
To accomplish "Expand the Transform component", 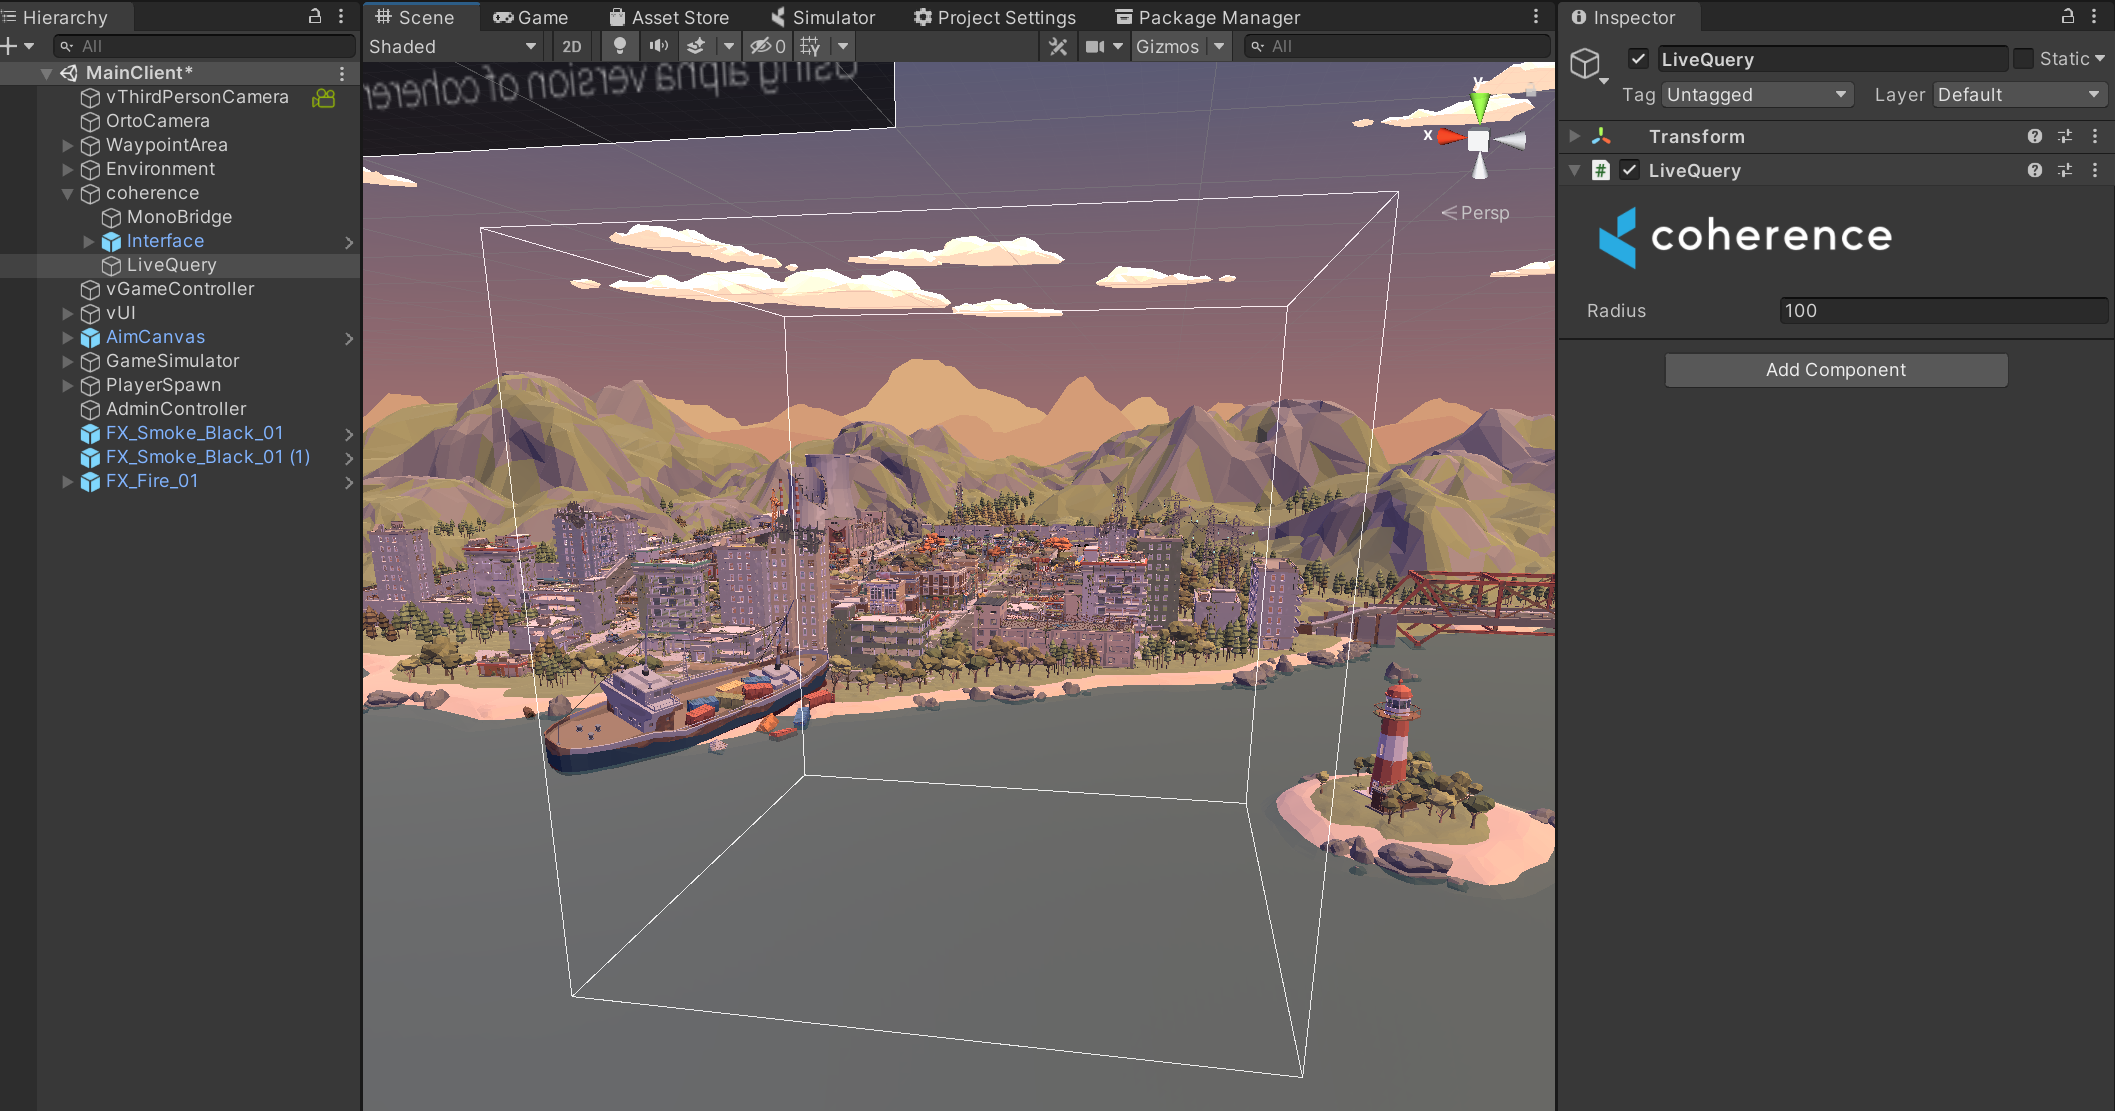I will coord(1574,136).
